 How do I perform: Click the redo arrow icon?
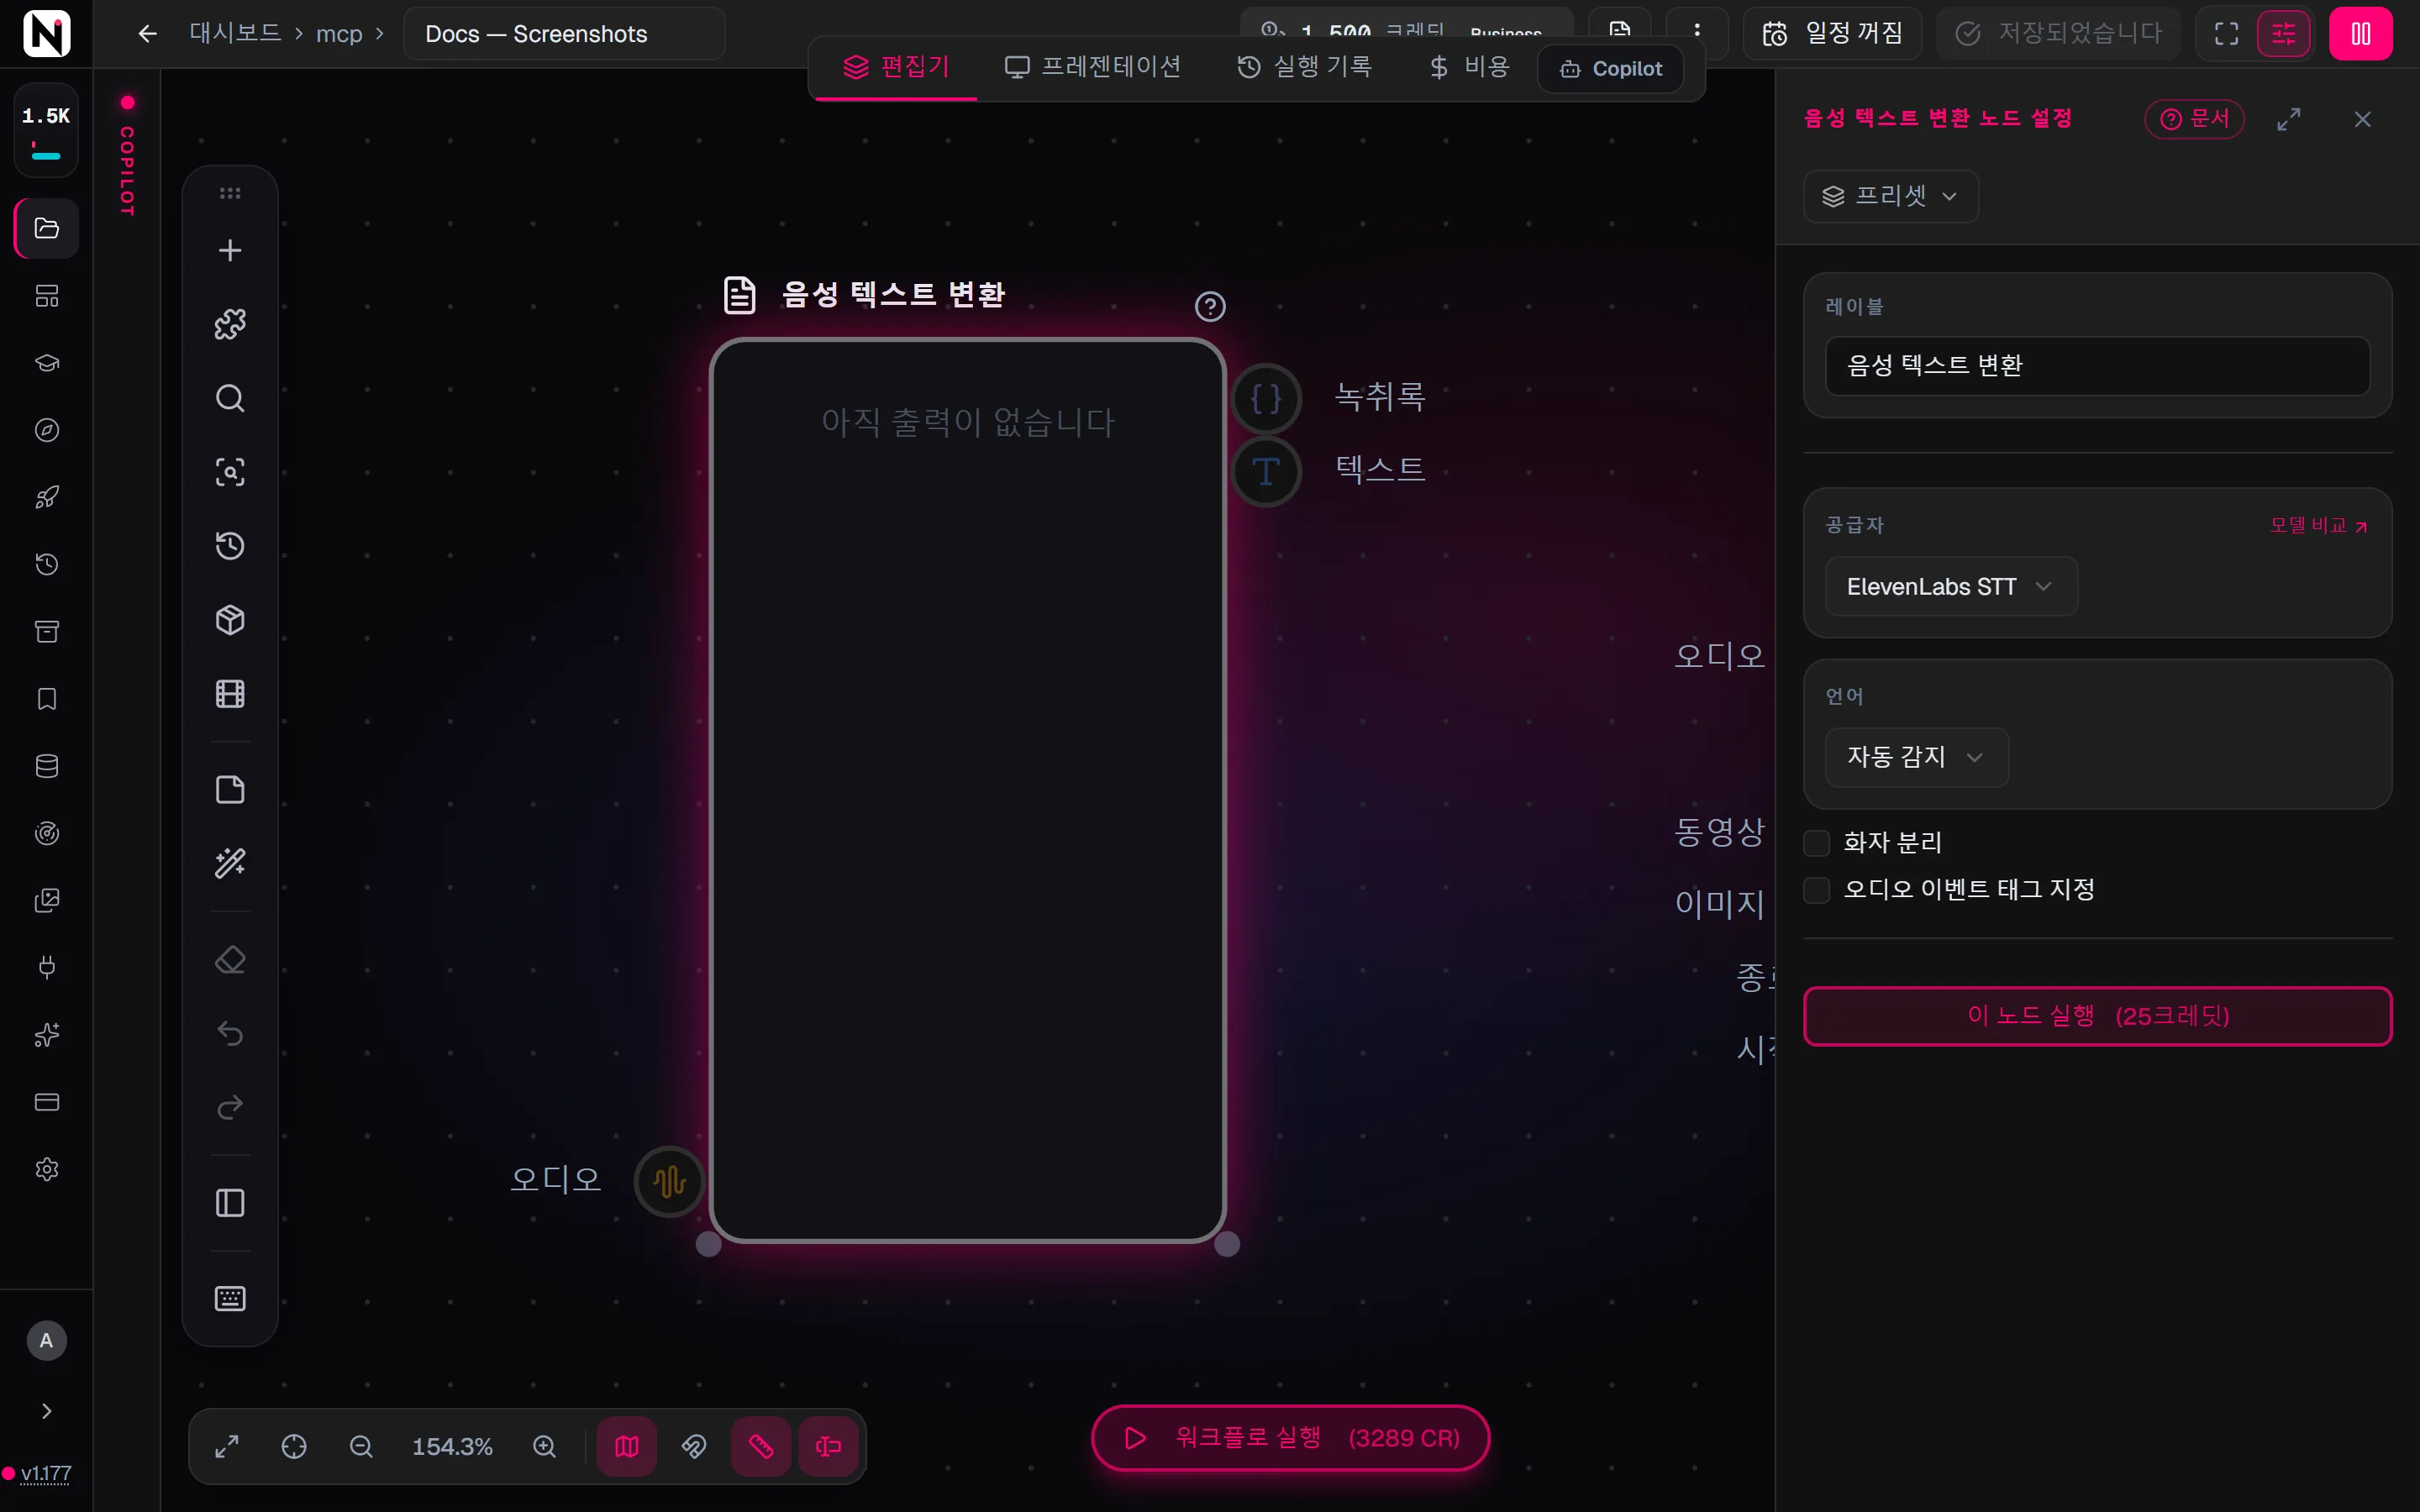click(230, 1107)
